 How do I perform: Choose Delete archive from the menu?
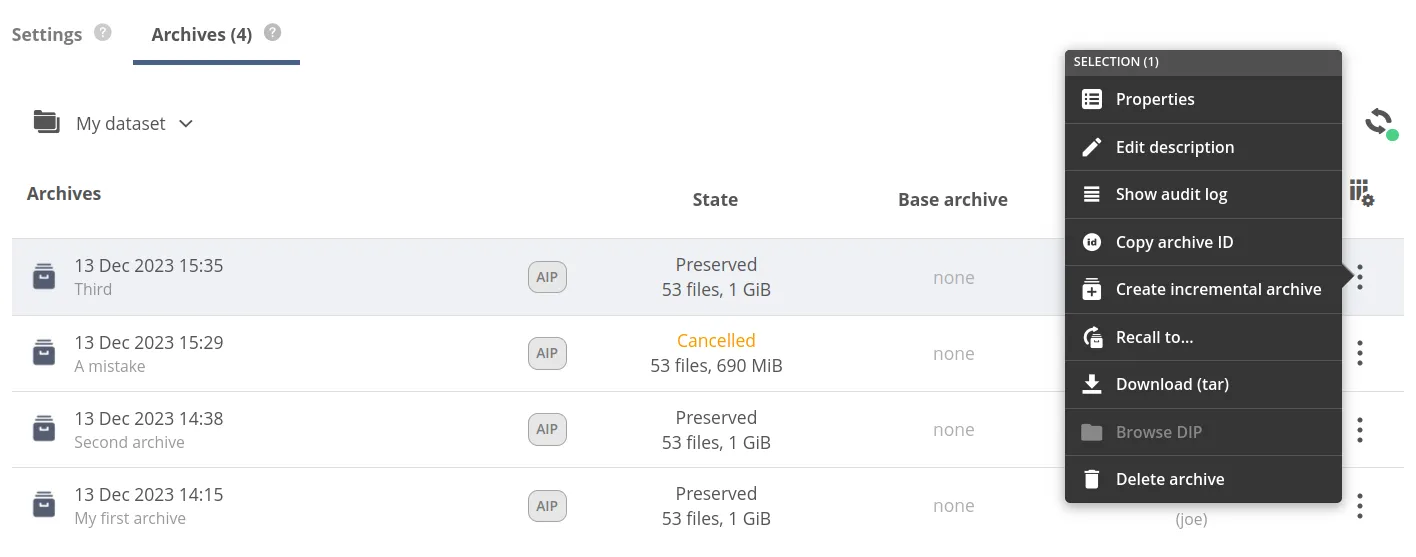tap(1170, 479)
